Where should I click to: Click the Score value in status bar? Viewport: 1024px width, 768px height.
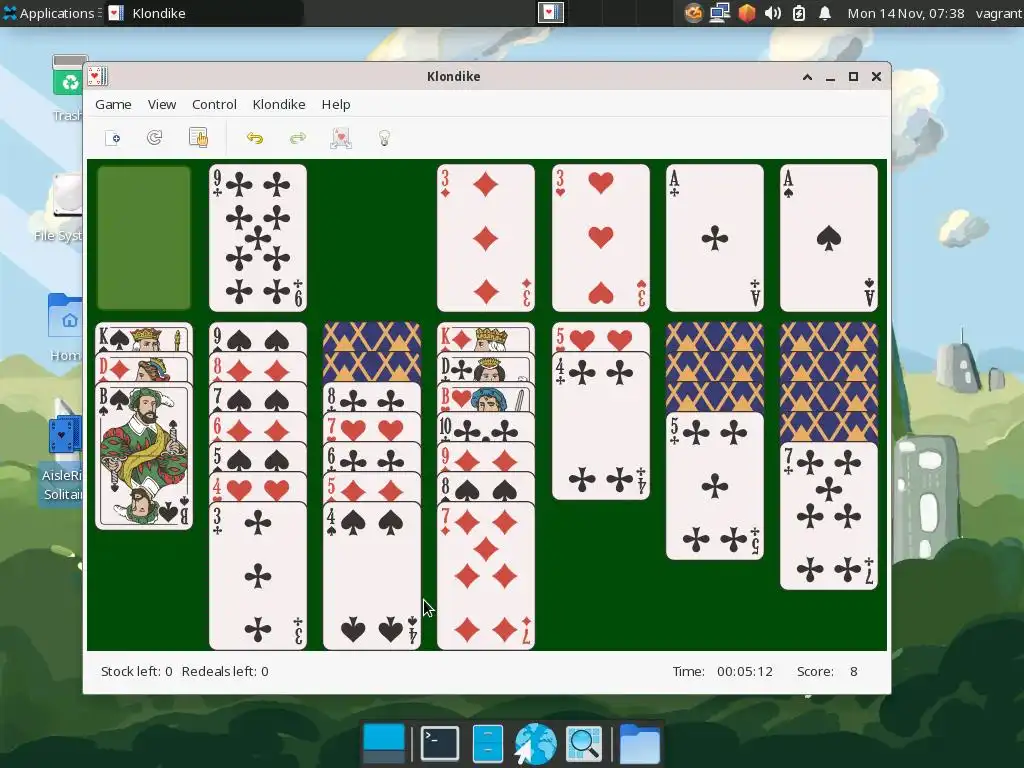[854, 671]
